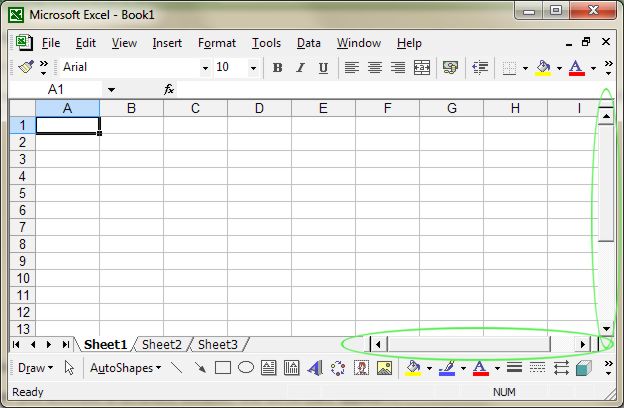Image resolution: width=624 pixels, height=408 pixels.
Task: Open Font Color dropdown in formatting toolbar
Action: tap(593, 68)
